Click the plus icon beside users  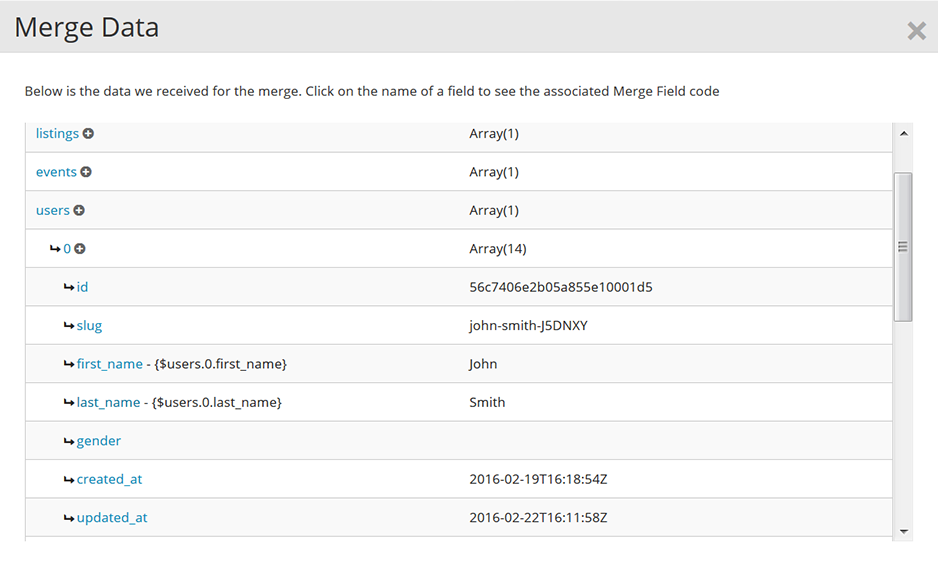click(79, 211)
